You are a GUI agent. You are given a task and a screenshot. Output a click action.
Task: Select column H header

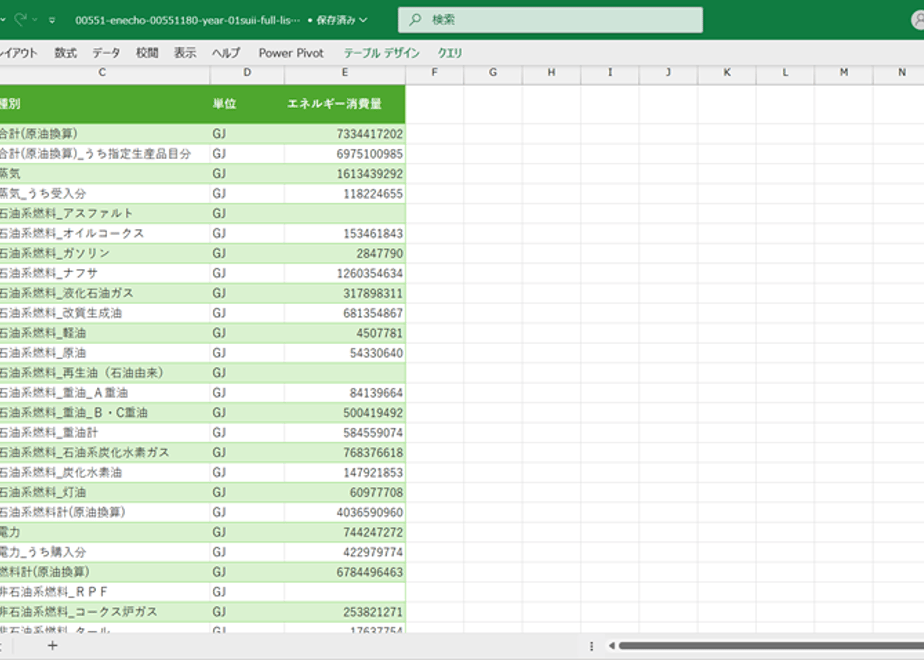coord(551,72)
